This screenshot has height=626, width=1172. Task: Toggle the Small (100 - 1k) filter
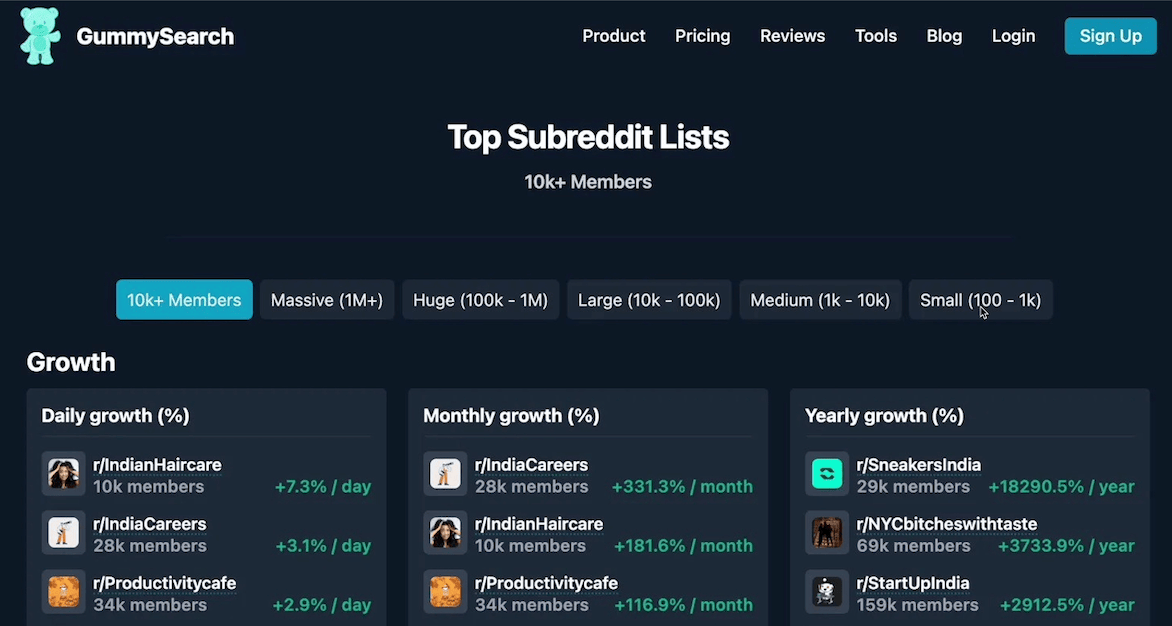coord(981,300)
